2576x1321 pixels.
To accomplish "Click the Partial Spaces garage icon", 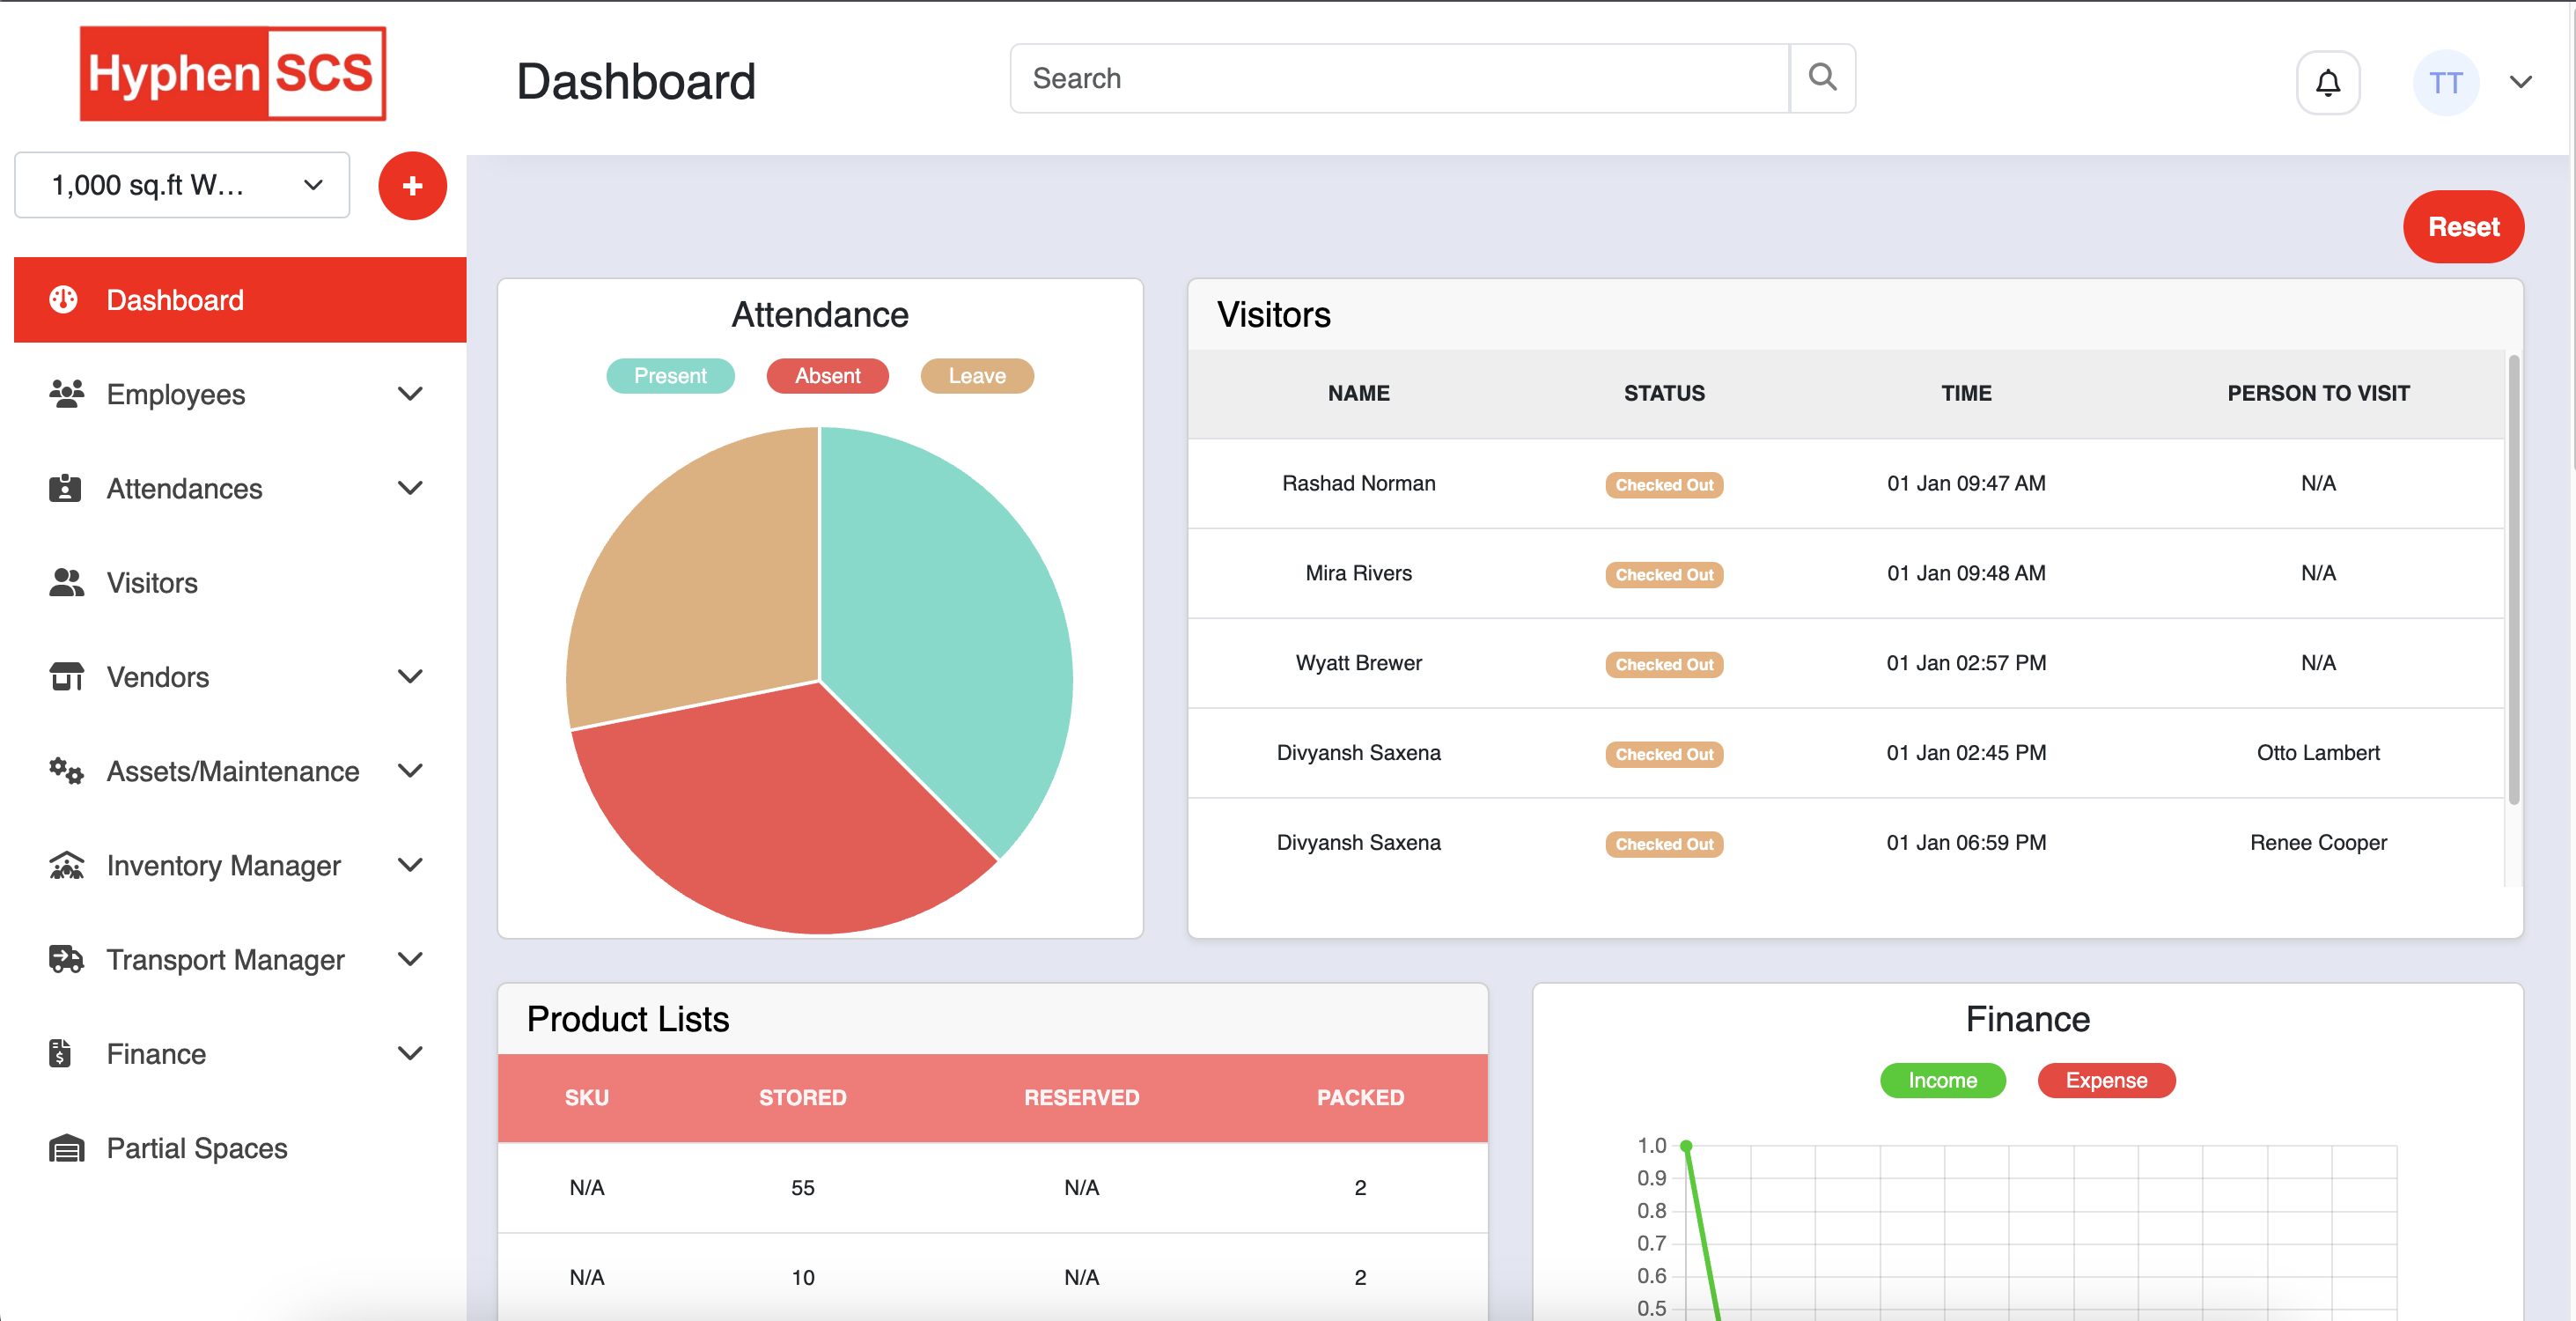I will 66,1148.
